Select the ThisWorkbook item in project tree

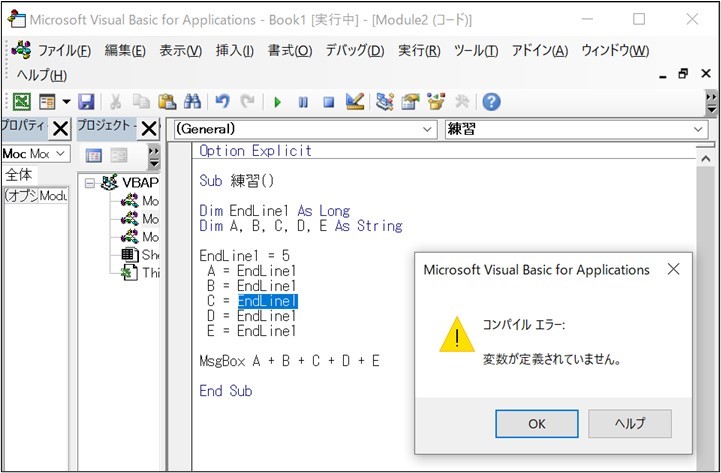pos(140,273)
